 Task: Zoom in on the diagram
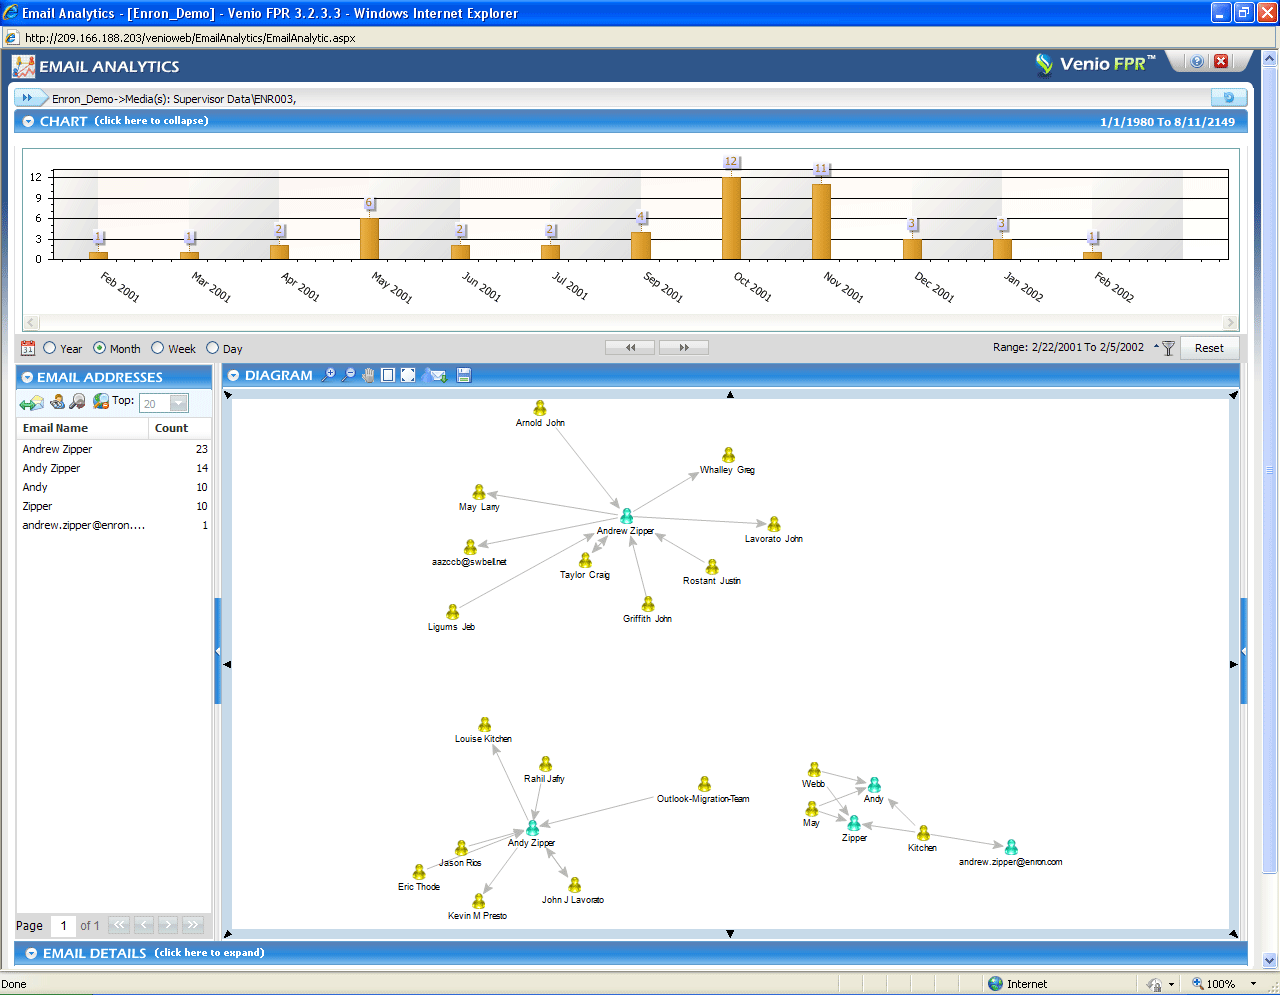[328, 375]
